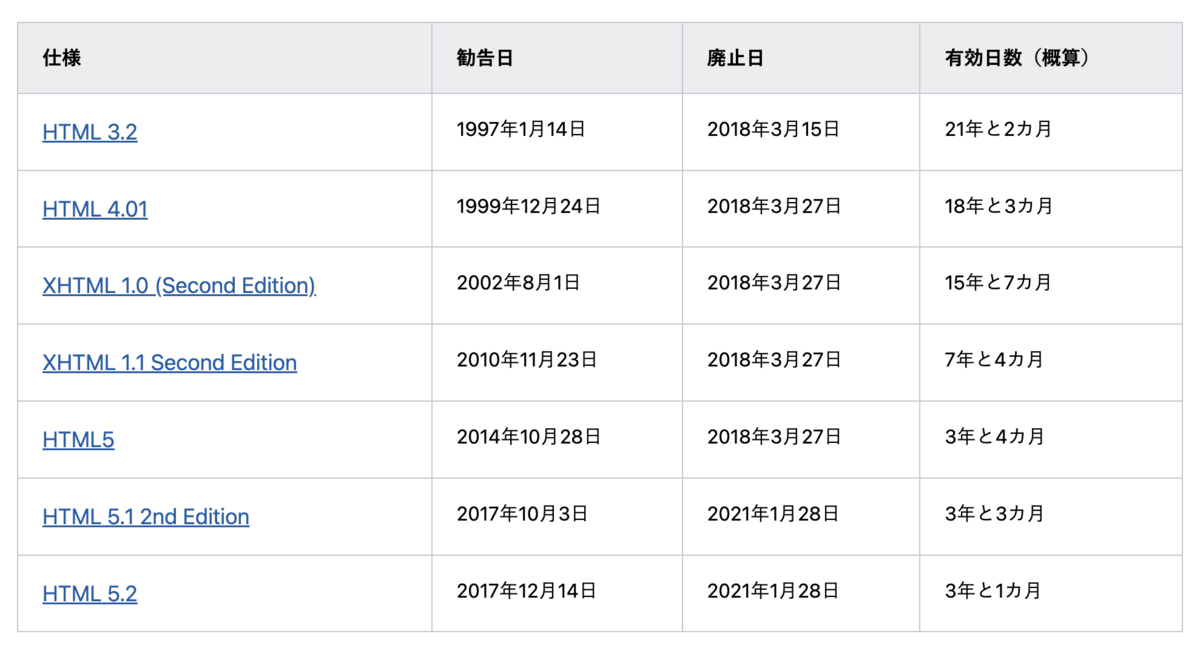
Task: Open XHTML 1.1 Second Edition link
Action: click(x=170, y=363)
